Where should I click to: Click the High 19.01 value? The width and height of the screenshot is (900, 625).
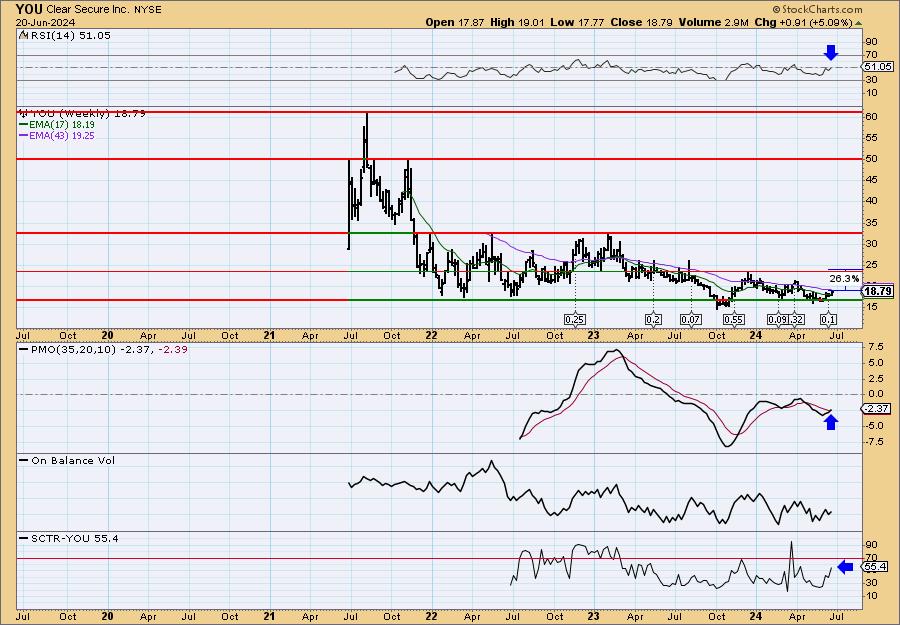517,22
